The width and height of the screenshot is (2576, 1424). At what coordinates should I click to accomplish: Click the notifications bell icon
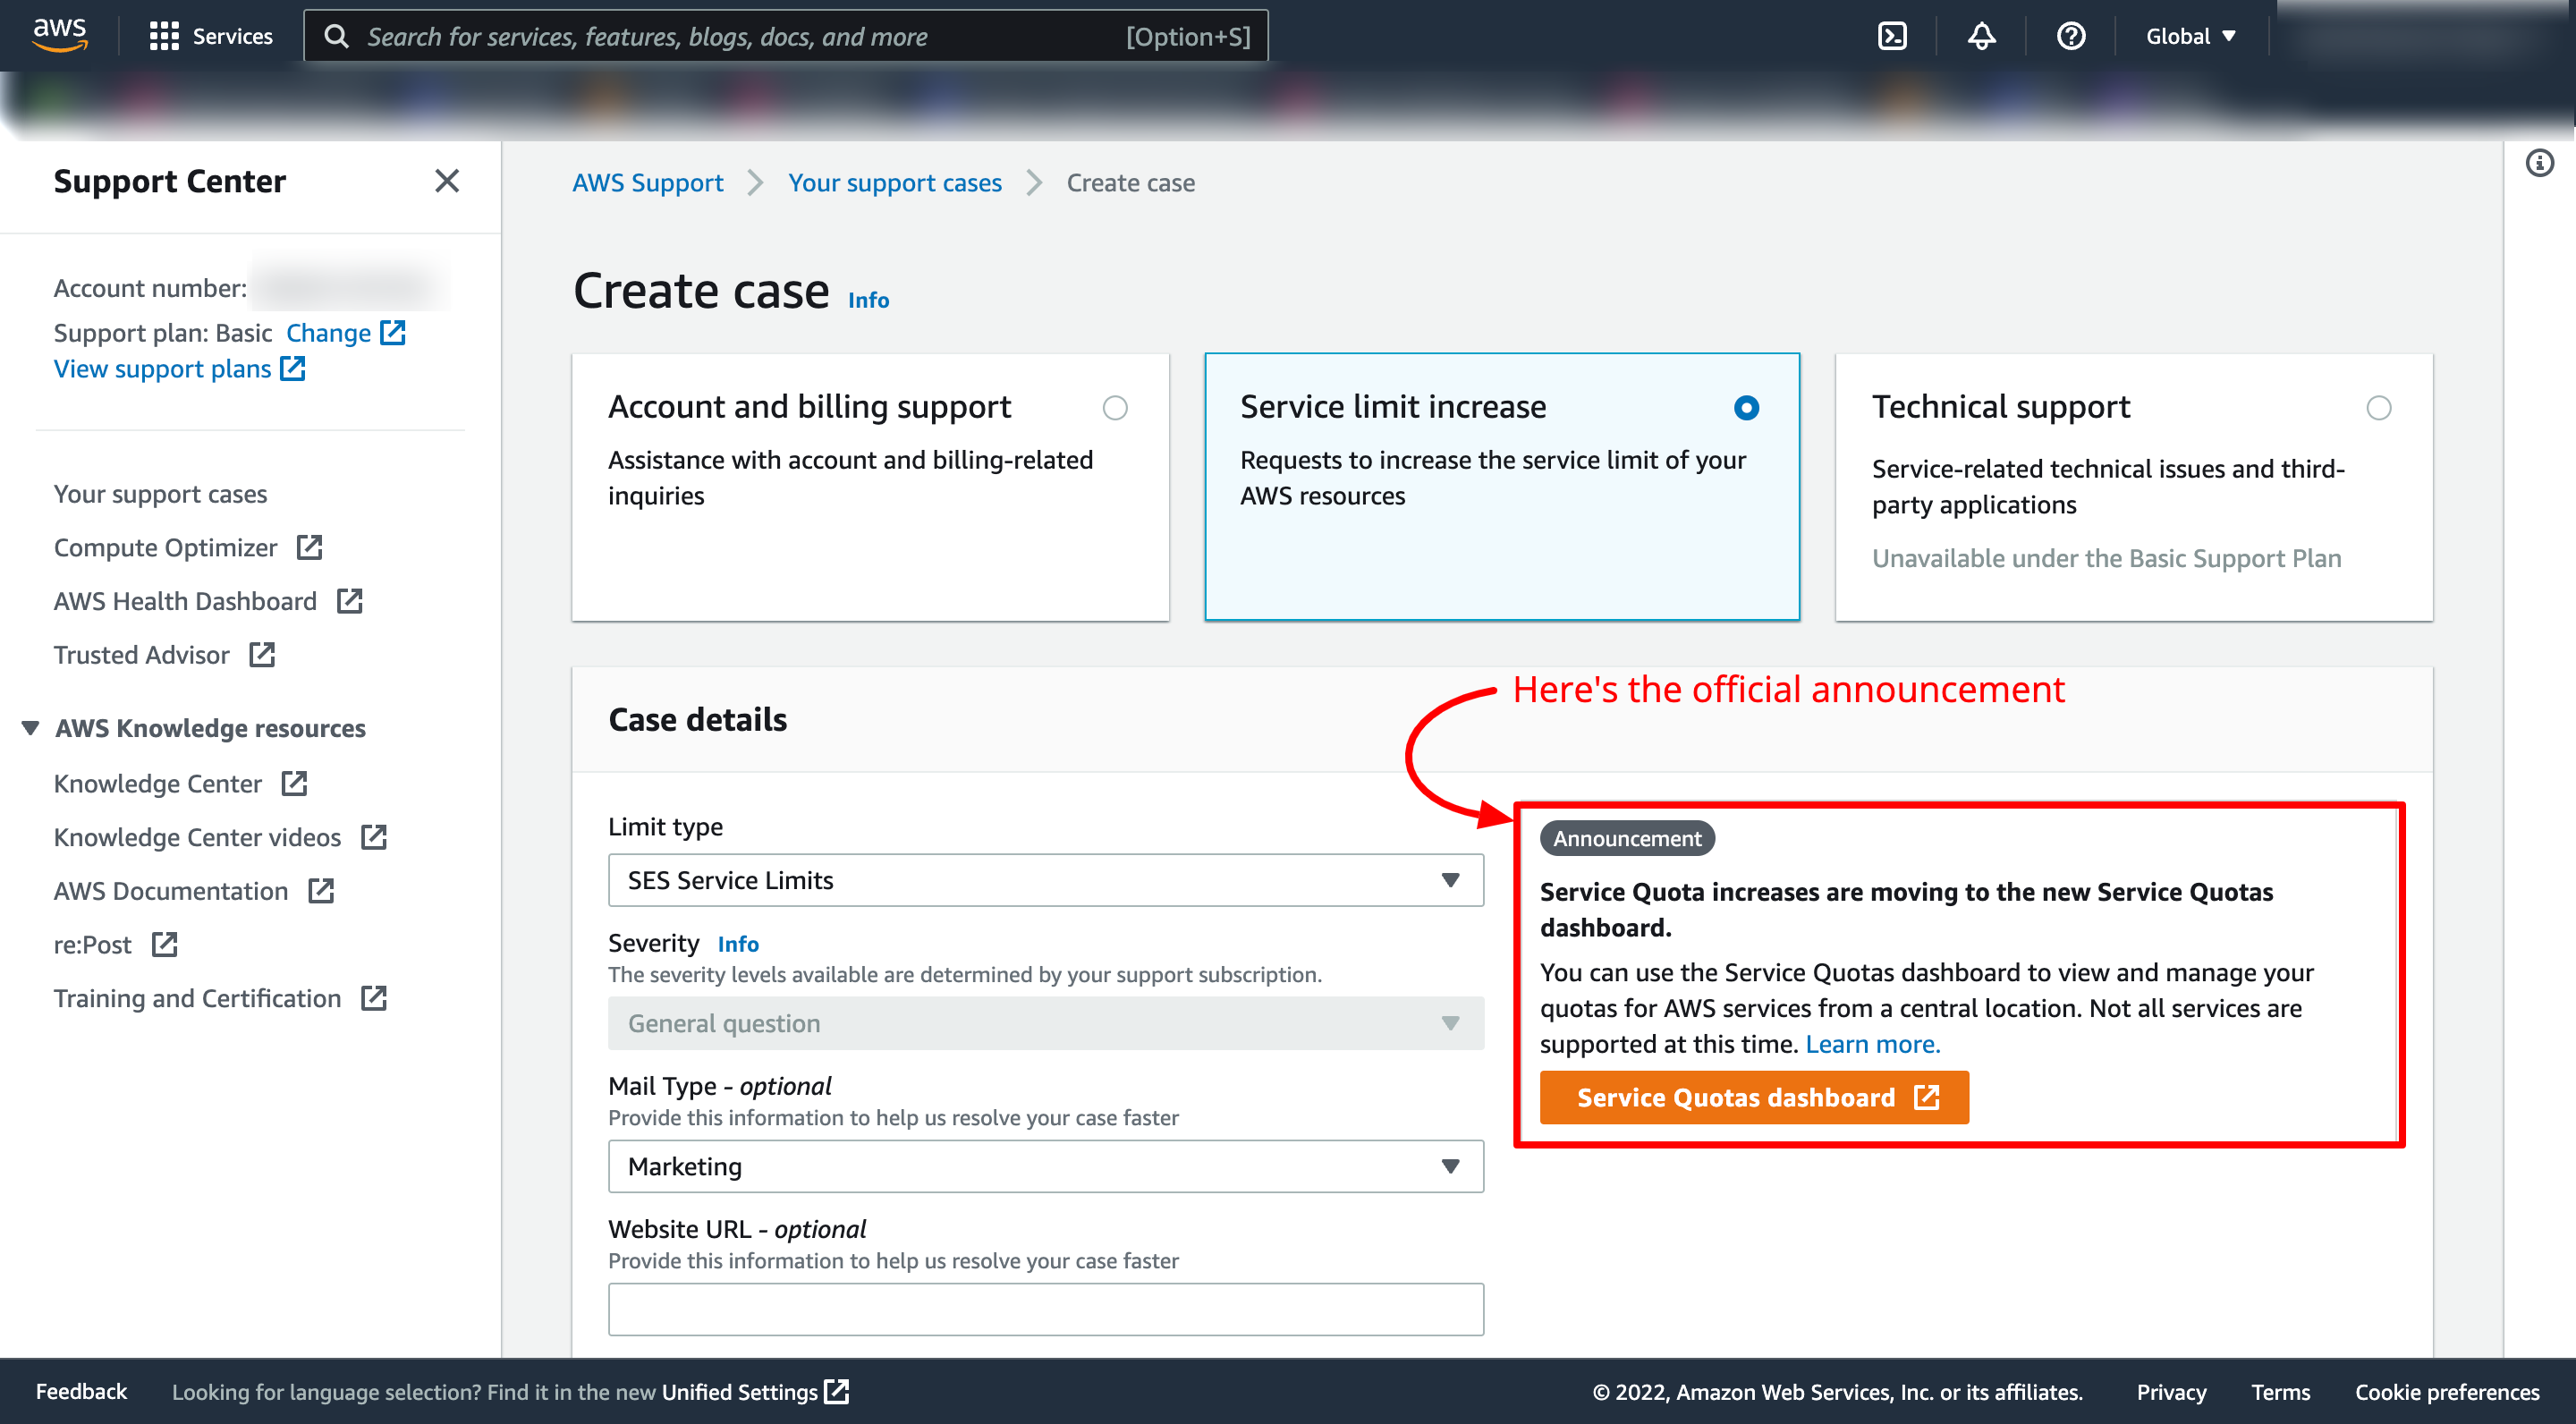[1981, 36]
